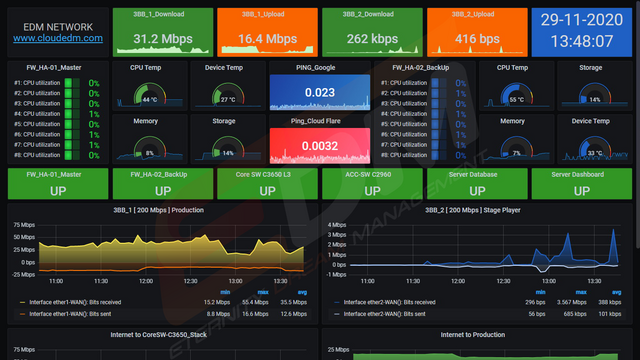Open the FW_HA-02_BackUp CPU panel title
This screenshot has height=360, width=640.
[420, 68]
